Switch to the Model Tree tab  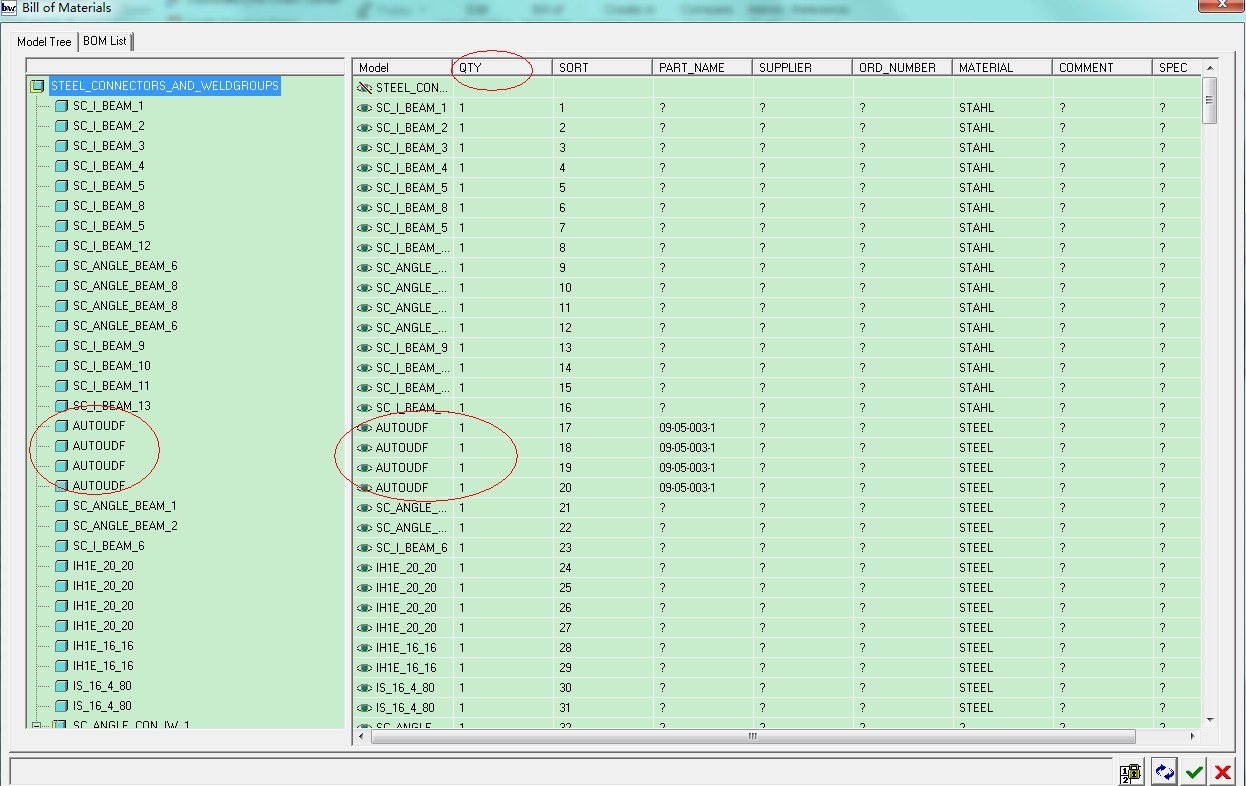(44, 42)
